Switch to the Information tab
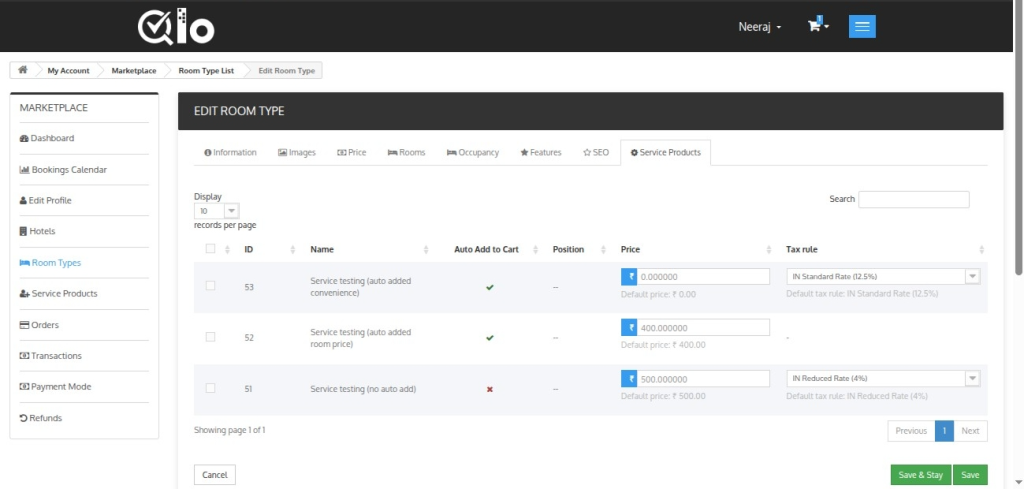The height and width of the screenshot is (489, 1024). (230, 152)
